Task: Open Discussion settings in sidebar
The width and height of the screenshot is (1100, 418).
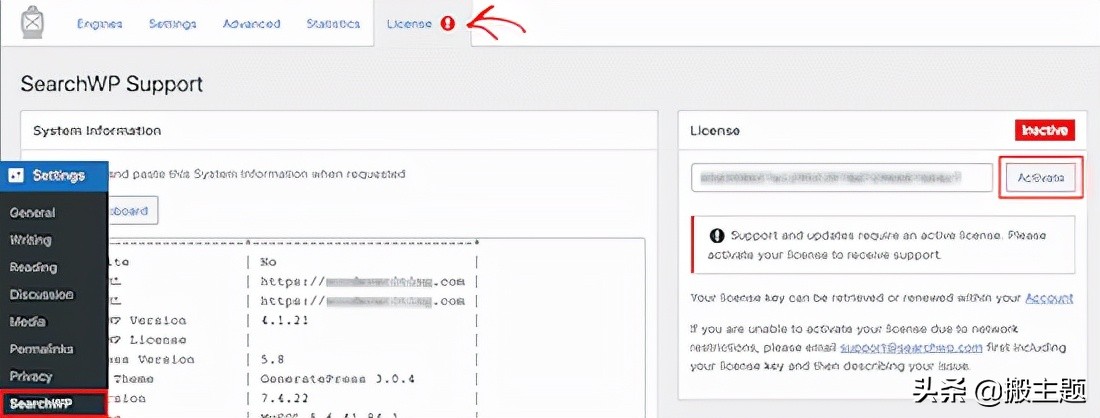Action: pyautogui.click(x=41, y=295)
